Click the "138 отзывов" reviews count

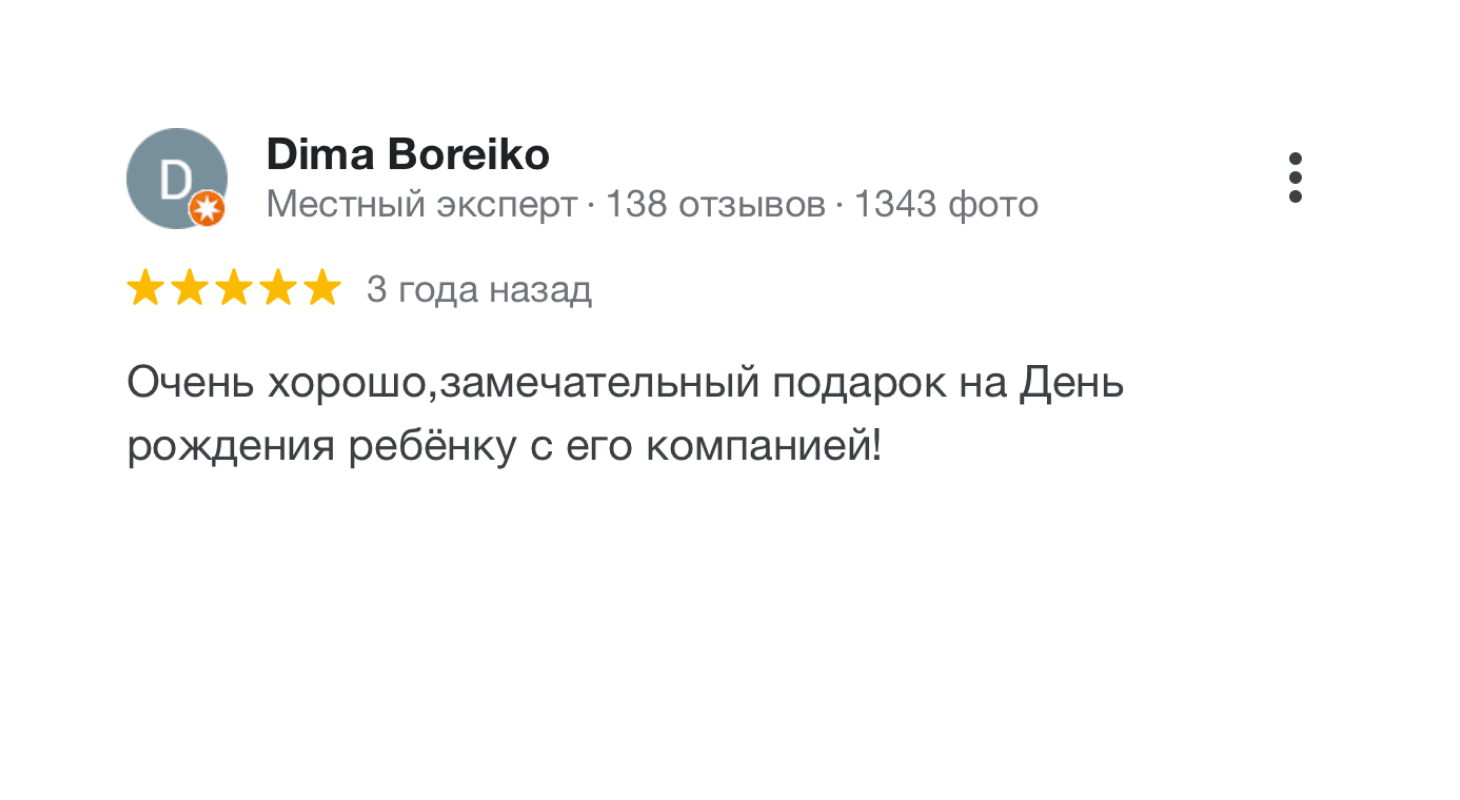715,205
